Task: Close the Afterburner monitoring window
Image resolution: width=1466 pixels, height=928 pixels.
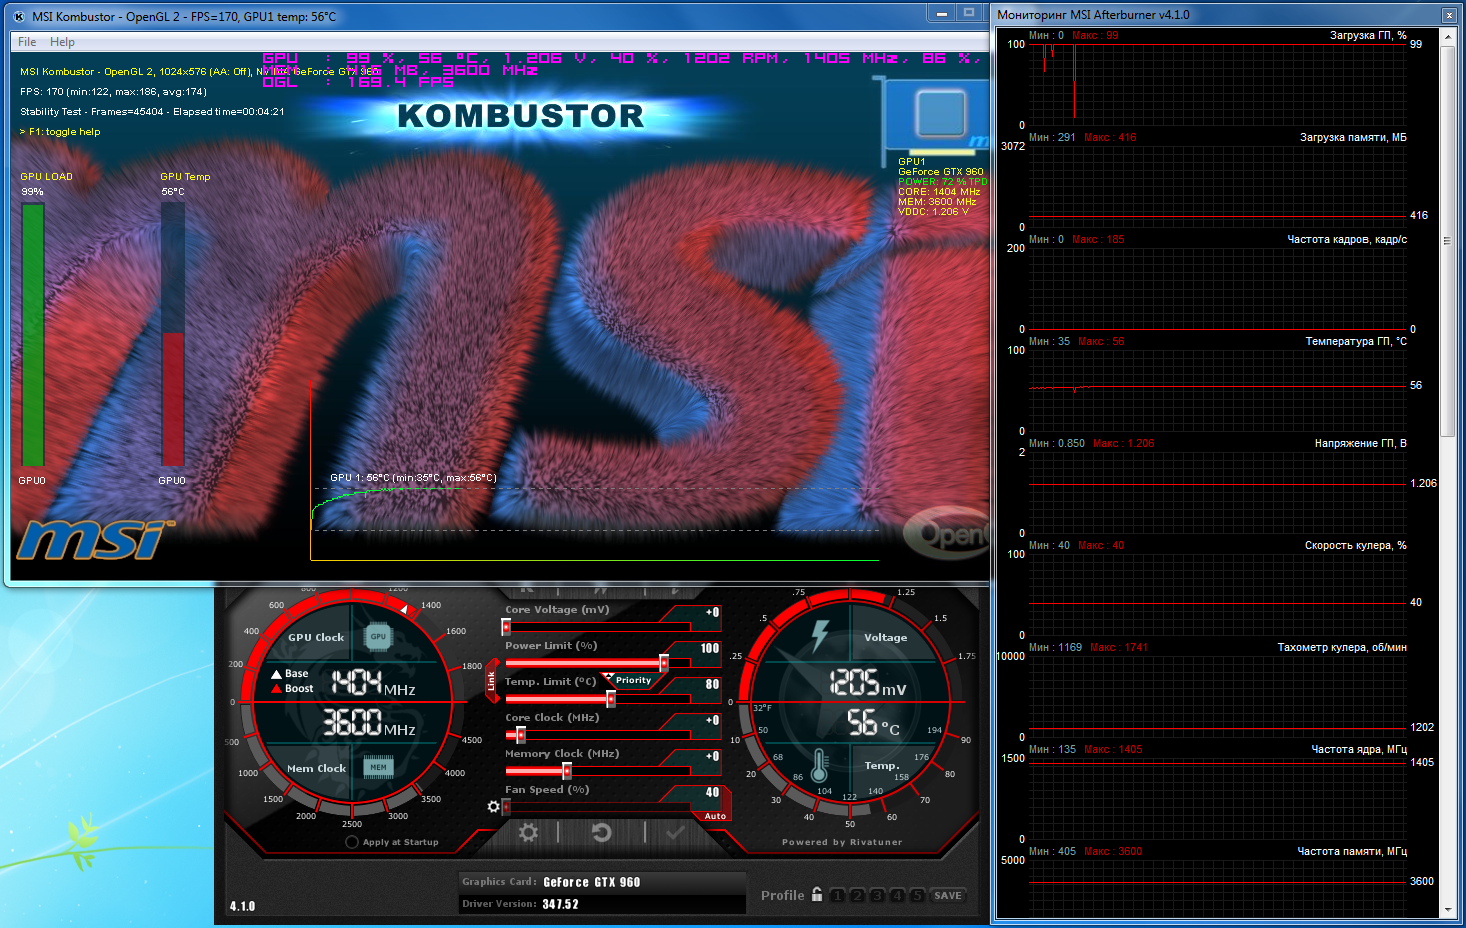Action: pos(1449,15)
